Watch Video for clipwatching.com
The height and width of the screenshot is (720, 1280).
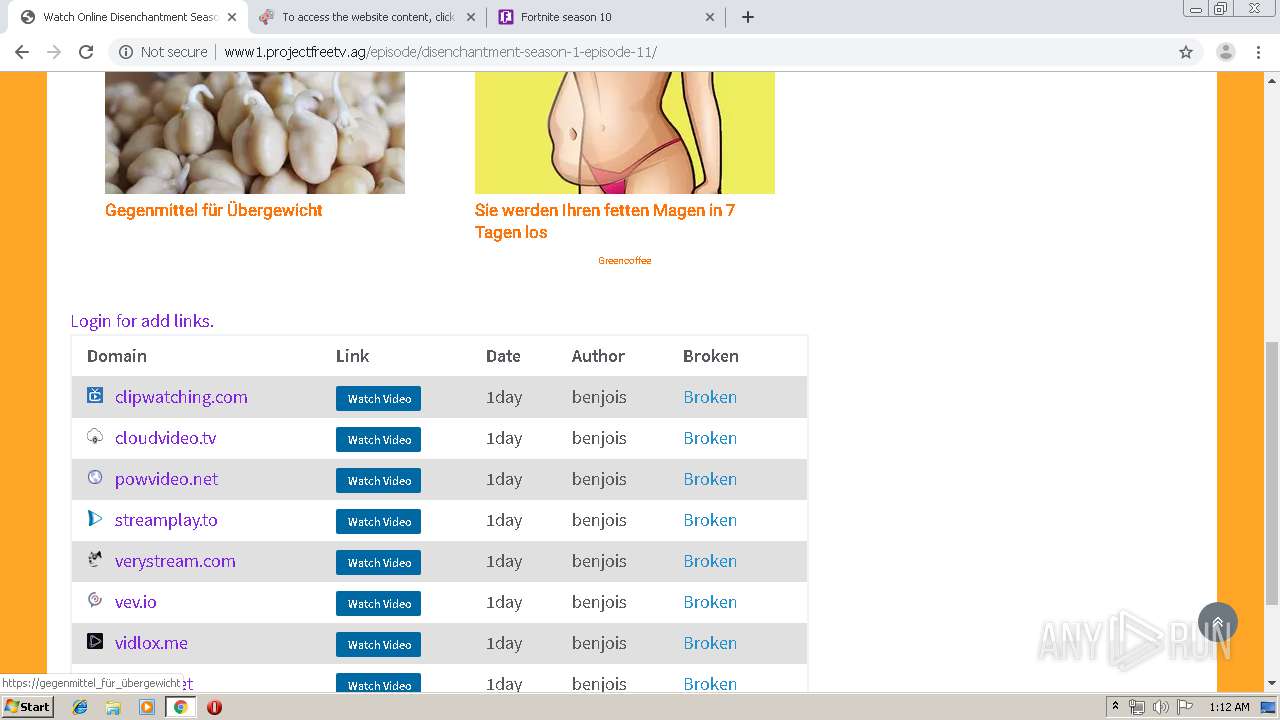click(378, 398)
